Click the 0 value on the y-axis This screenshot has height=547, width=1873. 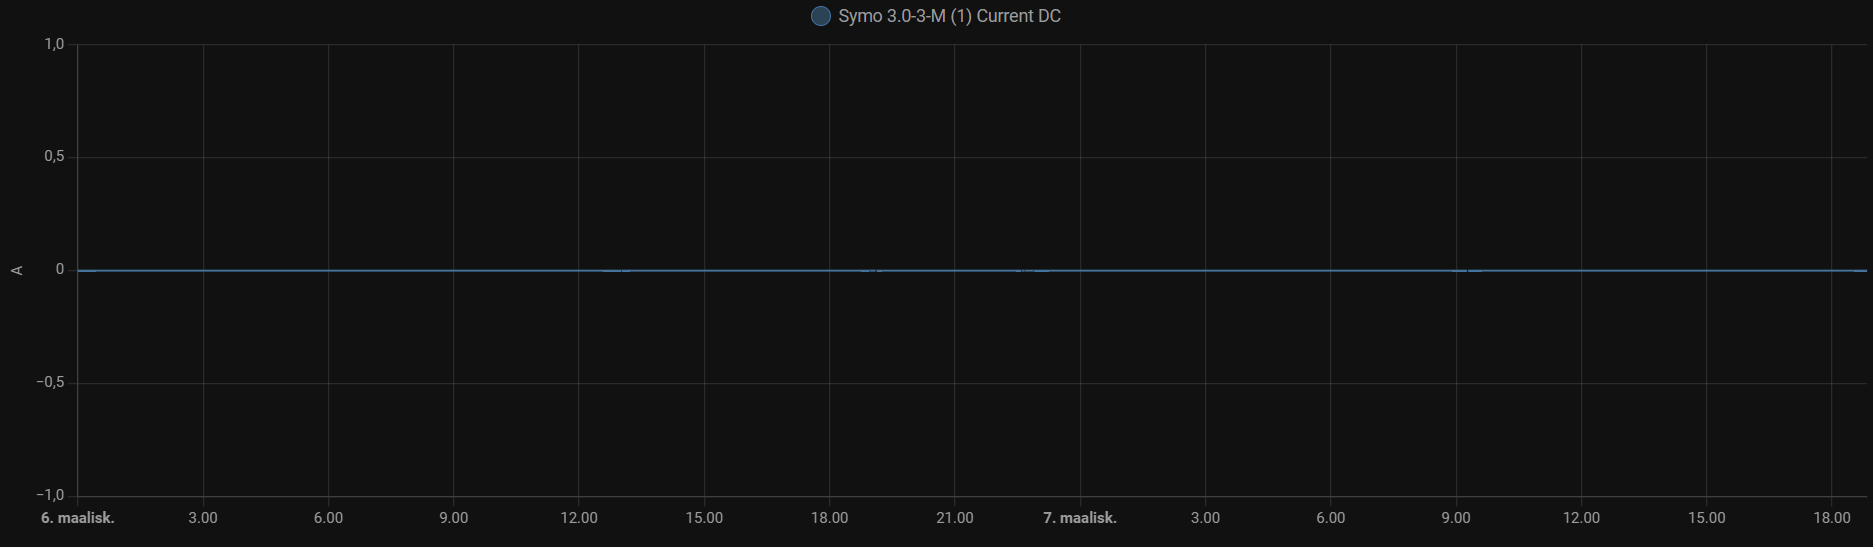pos(60,270)
